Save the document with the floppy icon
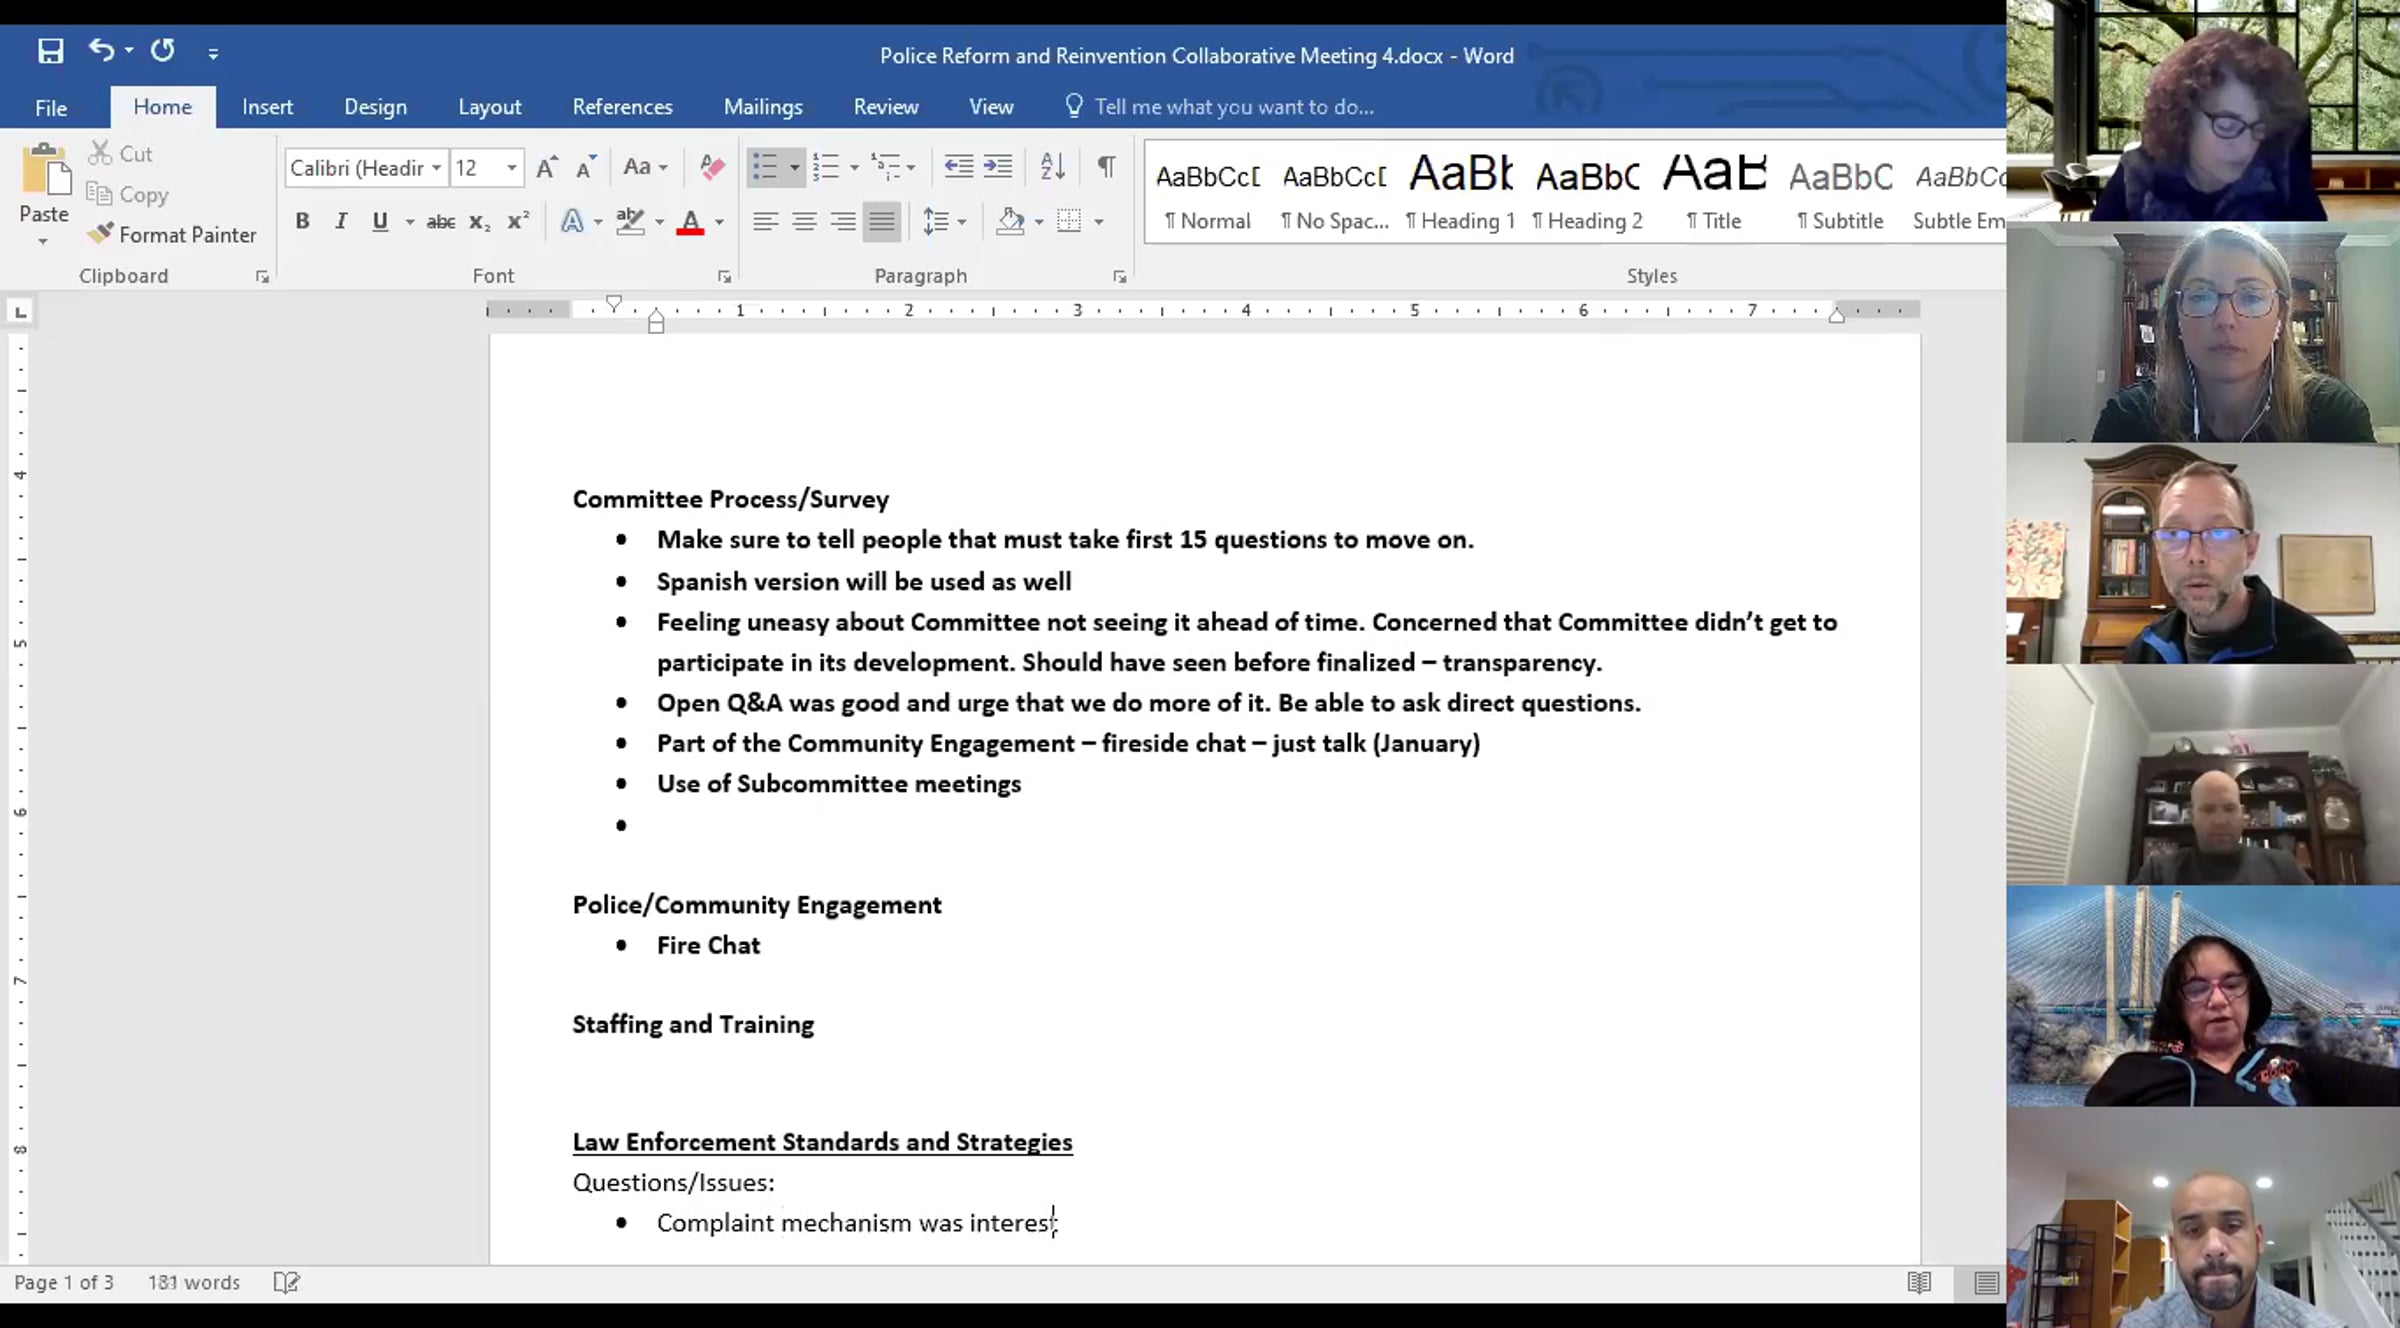 50,51
